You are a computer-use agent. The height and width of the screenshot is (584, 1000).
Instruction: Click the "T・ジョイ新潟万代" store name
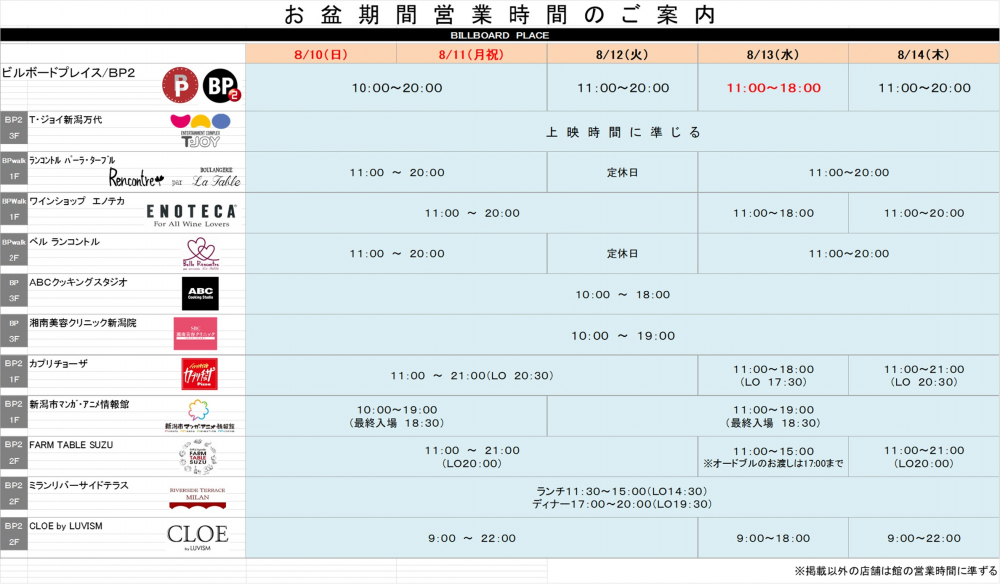pos(66,120)
